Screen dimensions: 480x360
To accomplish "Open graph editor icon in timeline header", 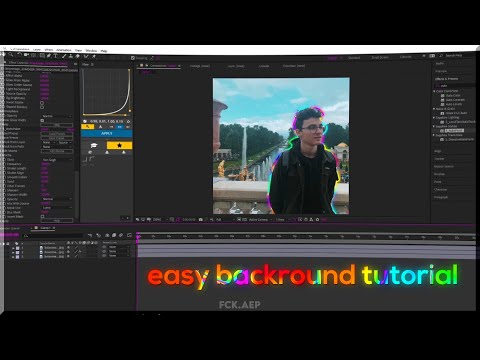I will (129, 235).
